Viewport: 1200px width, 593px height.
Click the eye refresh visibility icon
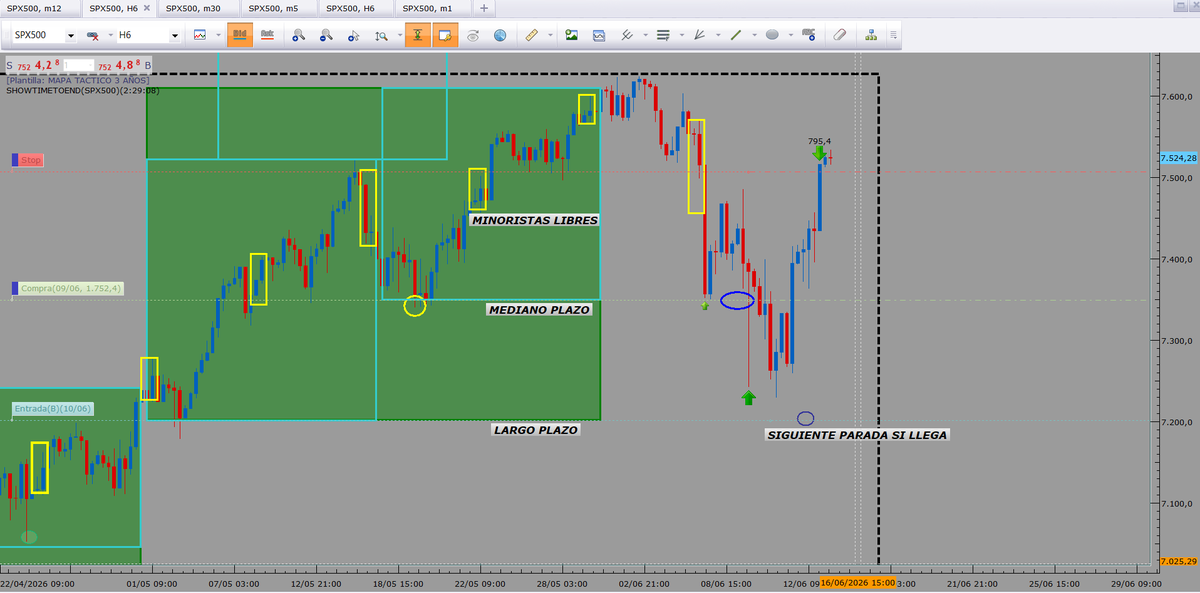pyautogui.click(x=473, y=36)
